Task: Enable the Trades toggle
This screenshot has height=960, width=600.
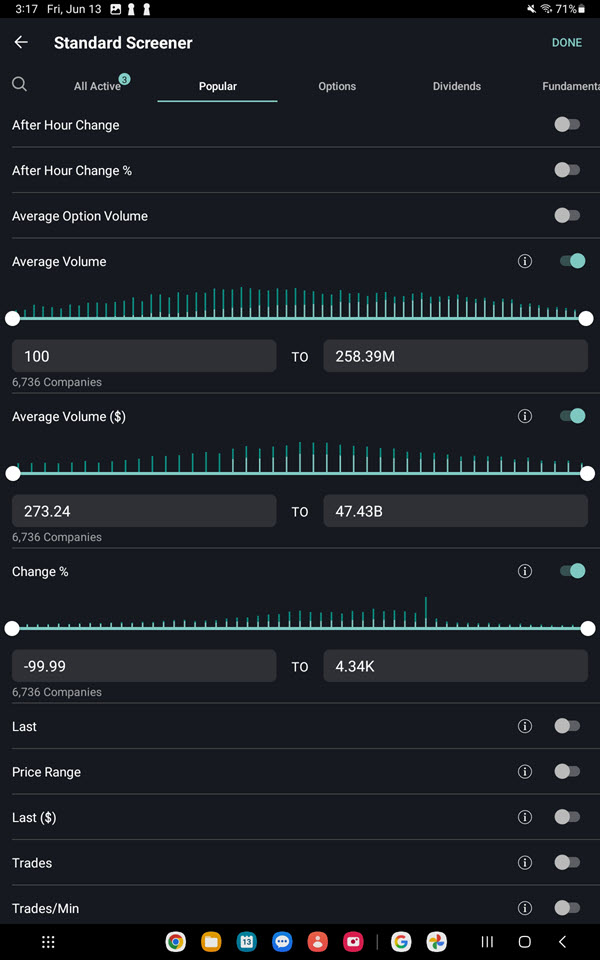Action: [x=568, y=863]
